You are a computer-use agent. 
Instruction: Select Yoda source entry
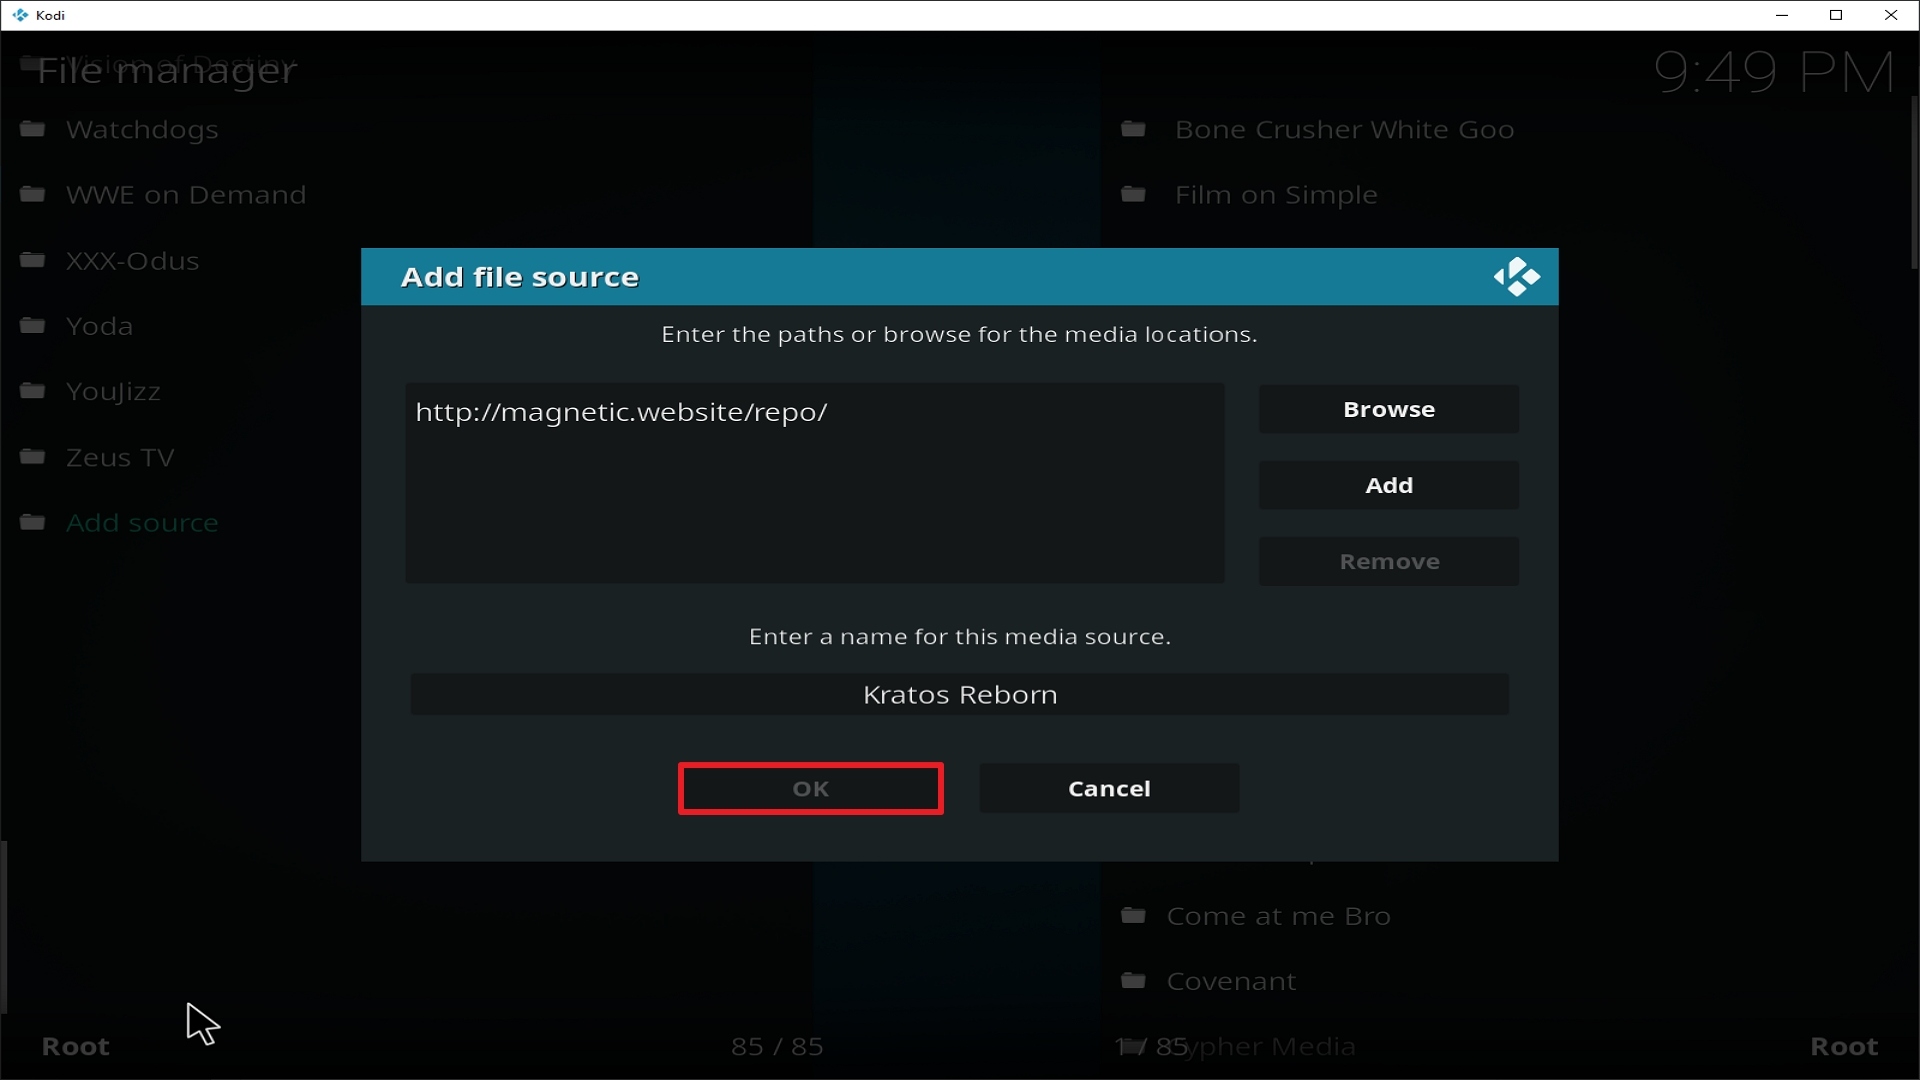[99, 326]
